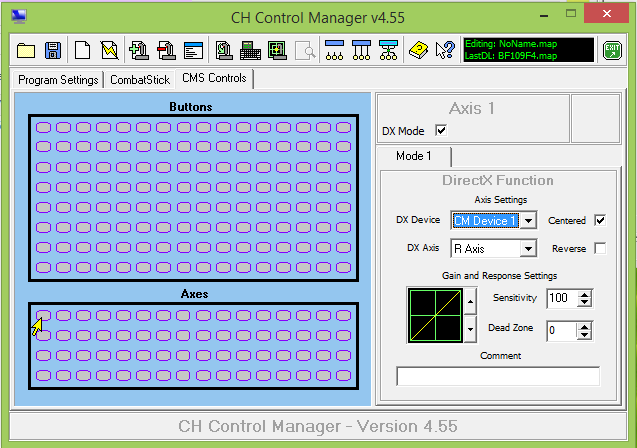Open the DX Device dropdown
The width and height of the screenshot is (637, 448).
coord(528,221)
